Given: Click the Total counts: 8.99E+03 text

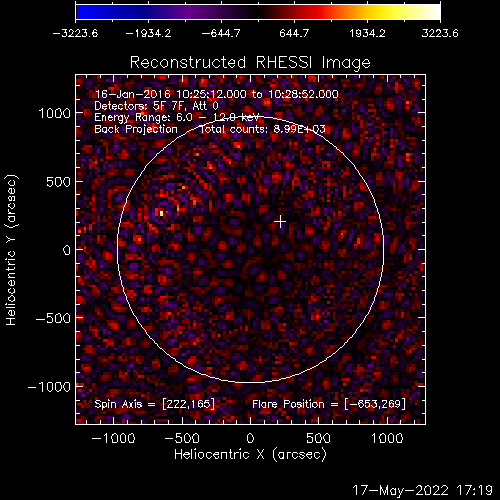Looking at the screenshot, I should [262, 129].
